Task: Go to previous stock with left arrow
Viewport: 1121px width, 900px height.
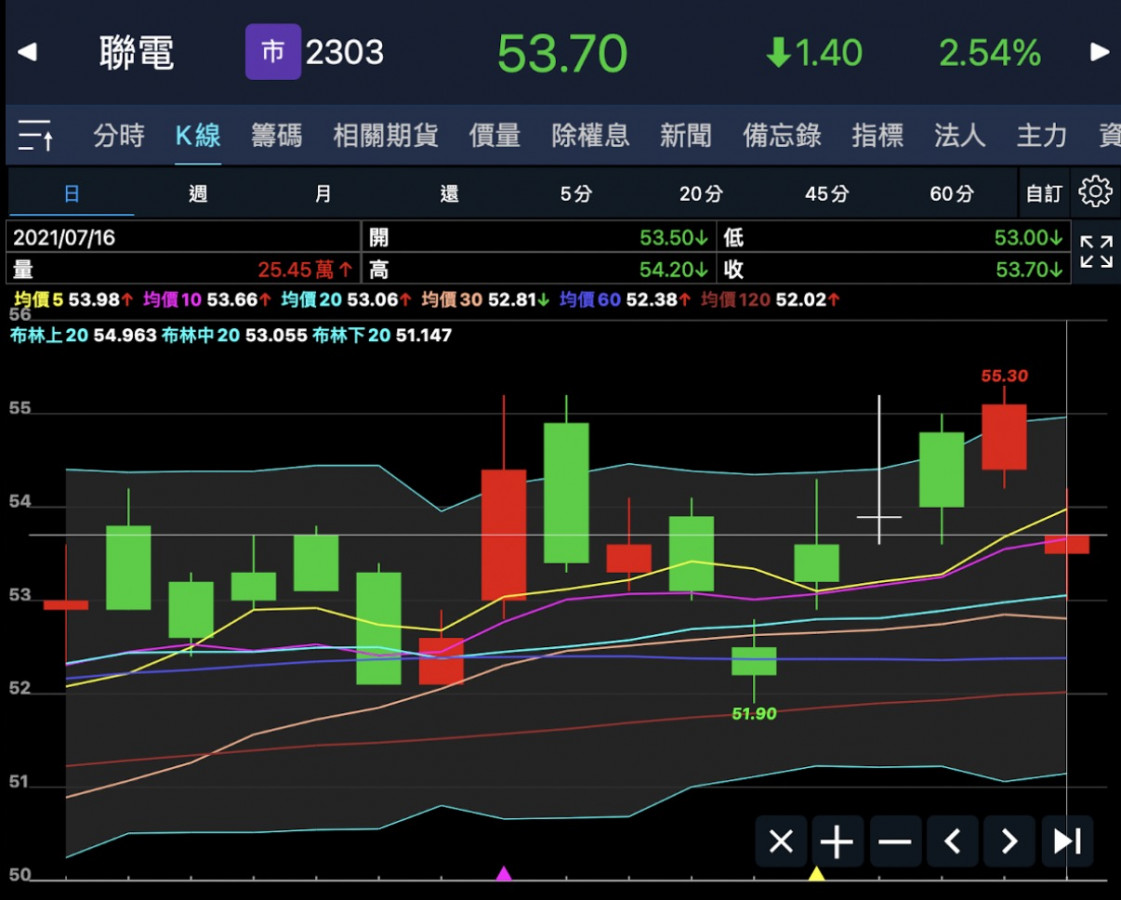Action: [x=27, y=52]
